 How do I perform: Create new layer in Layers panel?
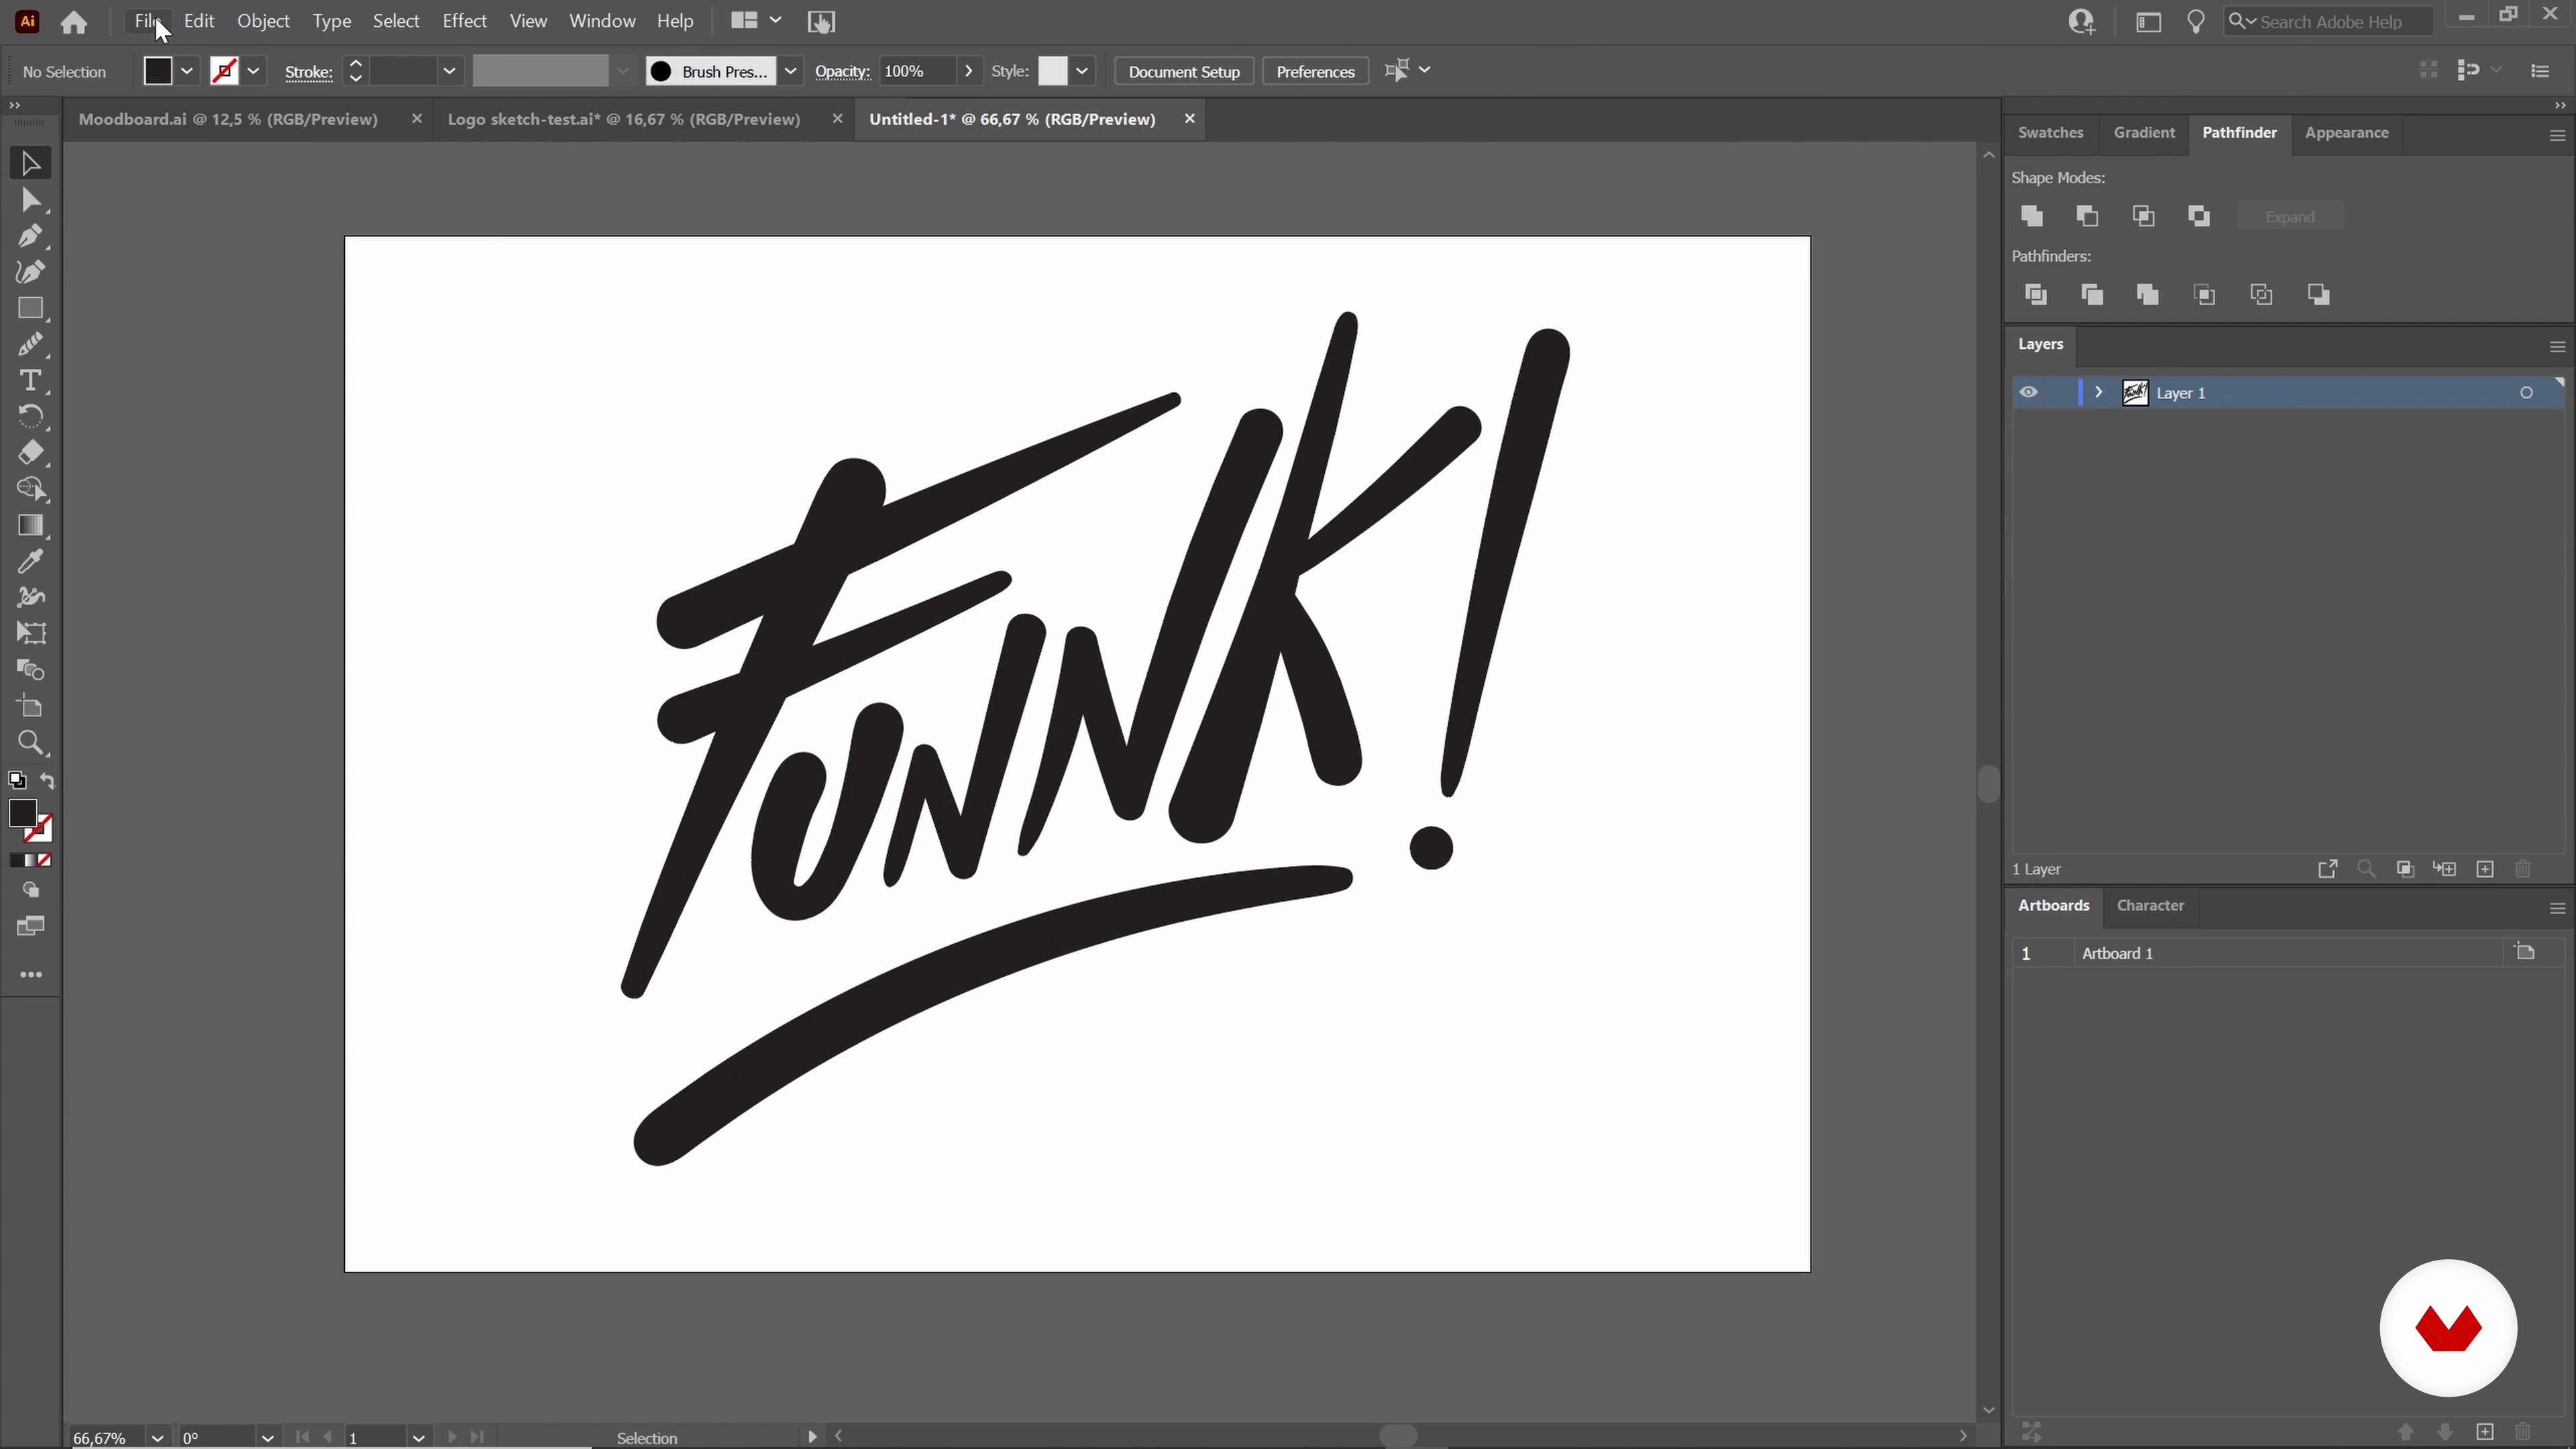click(2485, 869)
